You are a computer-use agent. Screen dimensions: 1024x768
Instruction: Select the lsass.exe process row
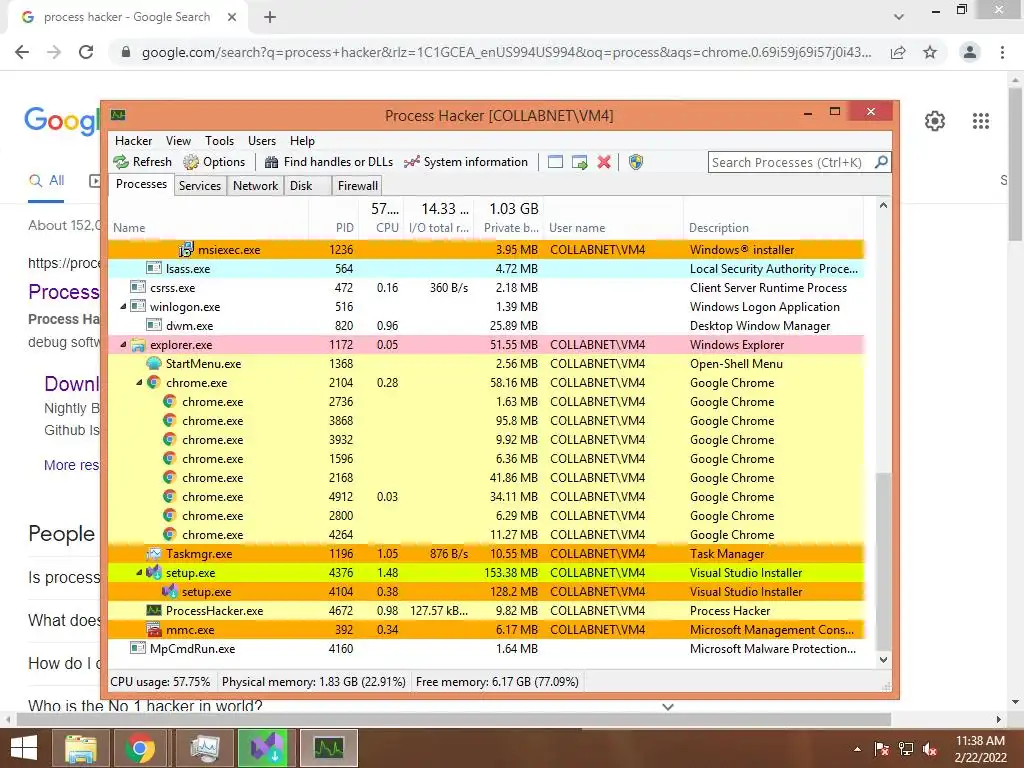486,268
